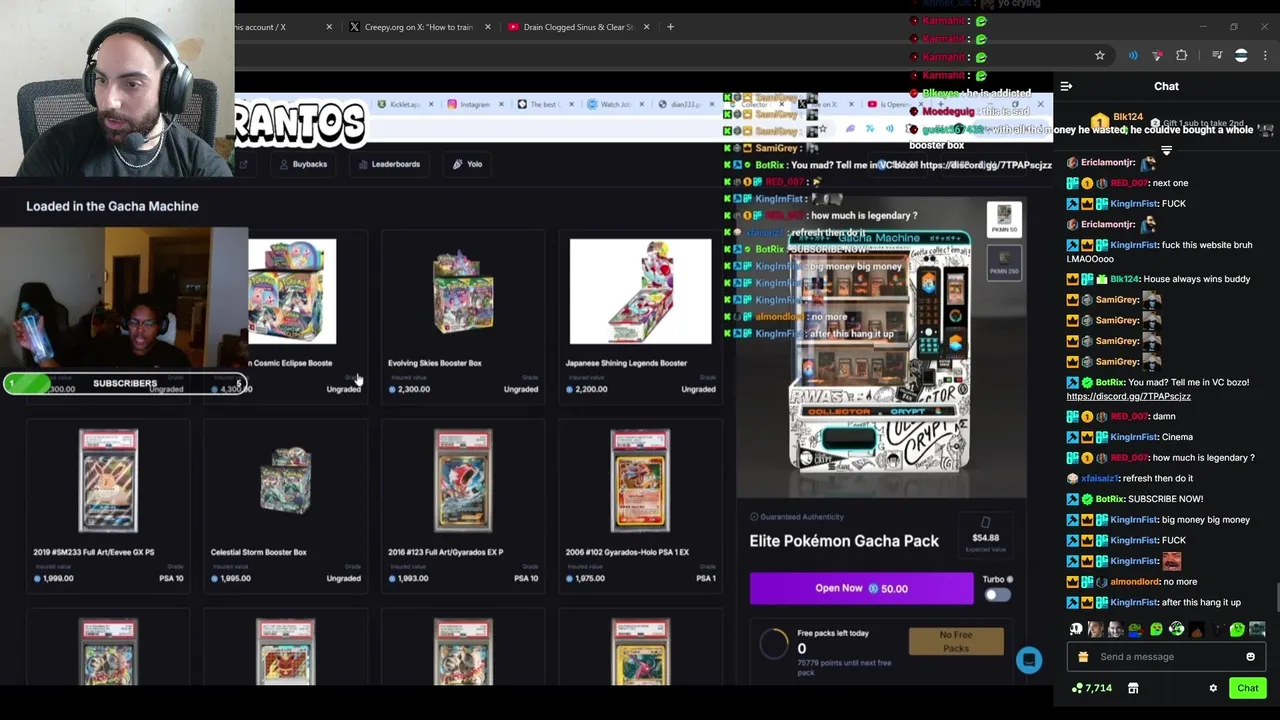Open chat settings gear icon
The height and width of the screenshot is (720, 1280).
pos(1213,688)
